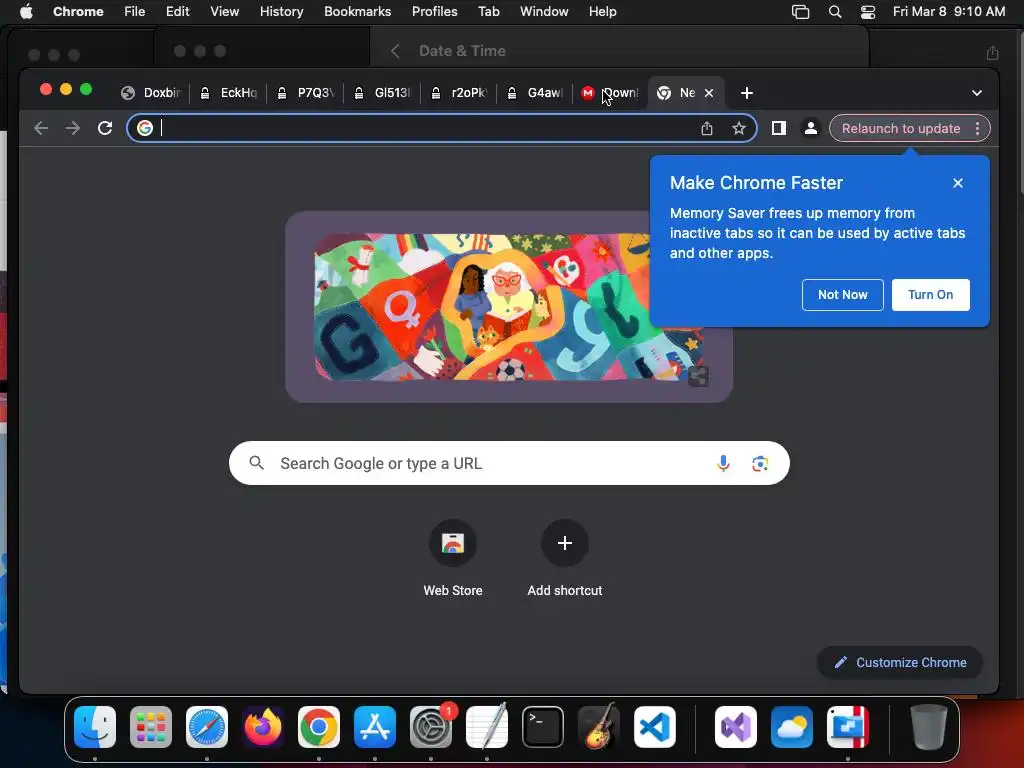Turn On Memory Saver
Image resolution: width=1024 pixels, height=768 pixels.
[931, 295]
